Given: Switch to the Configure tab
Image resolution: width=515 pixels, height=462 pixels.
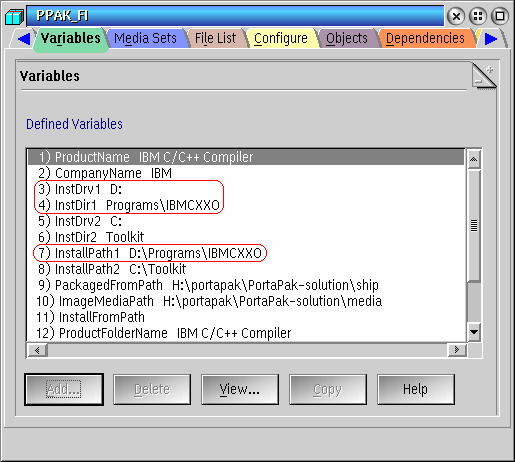Looking at the screenshot, I should tap(281, 38).
